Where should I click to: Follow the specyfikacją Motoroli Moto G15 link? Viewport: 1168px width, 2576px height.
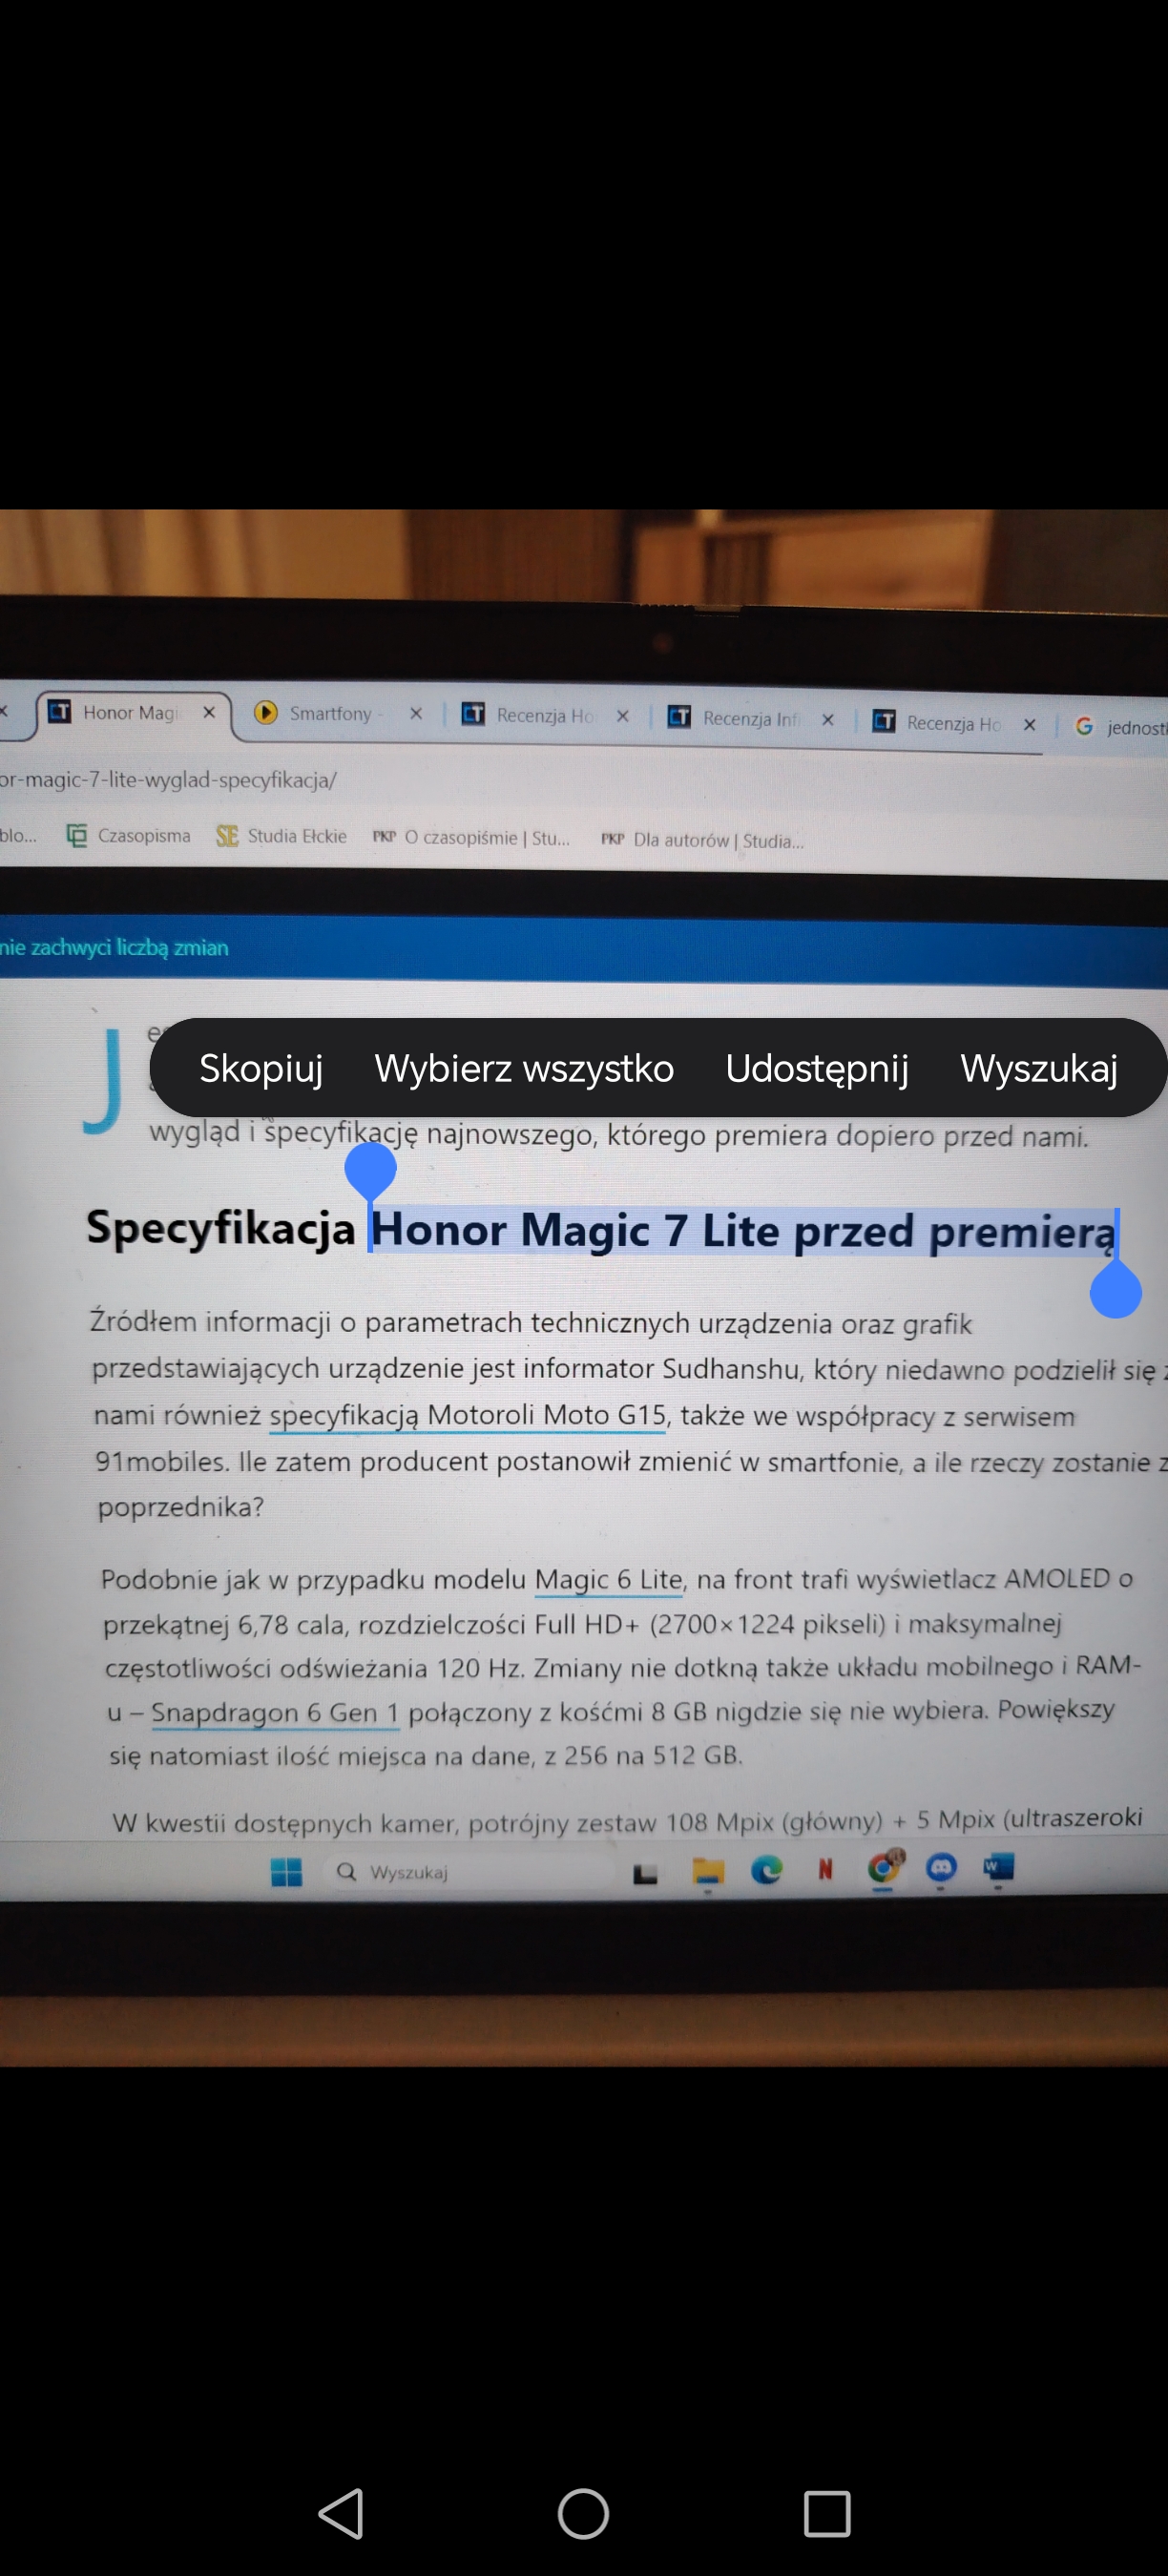[468, 1416]
